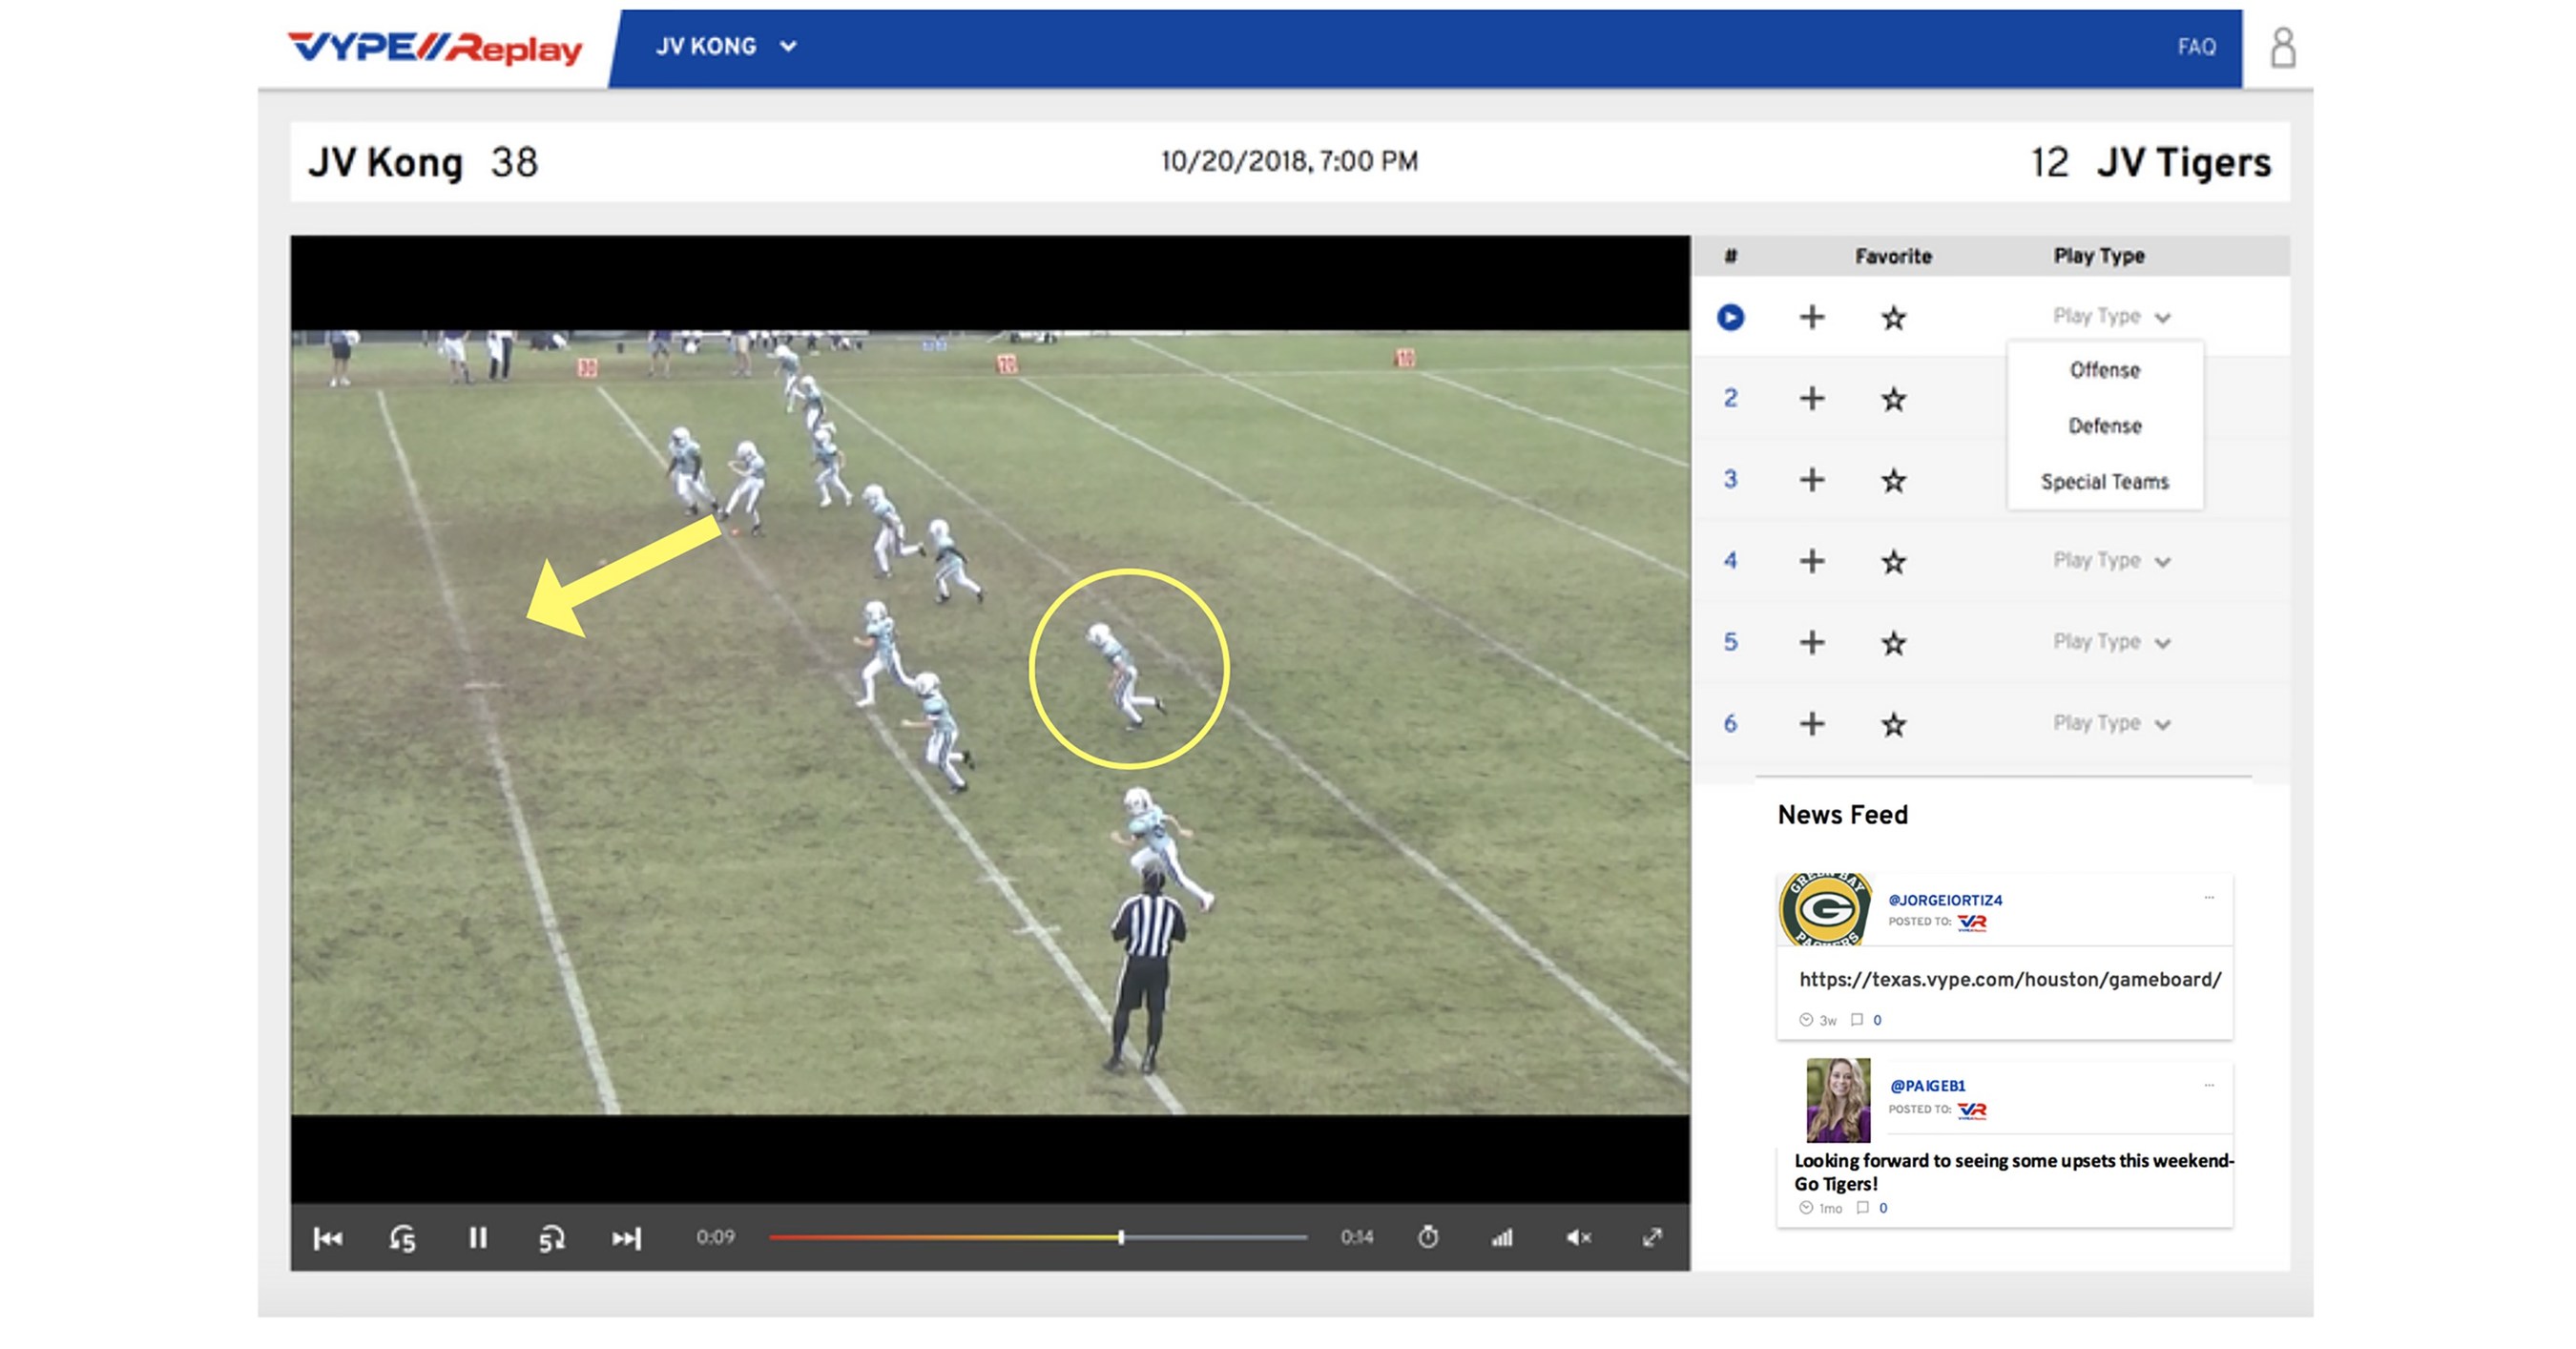Skip to the next play clip

[x=626, y=1238]
